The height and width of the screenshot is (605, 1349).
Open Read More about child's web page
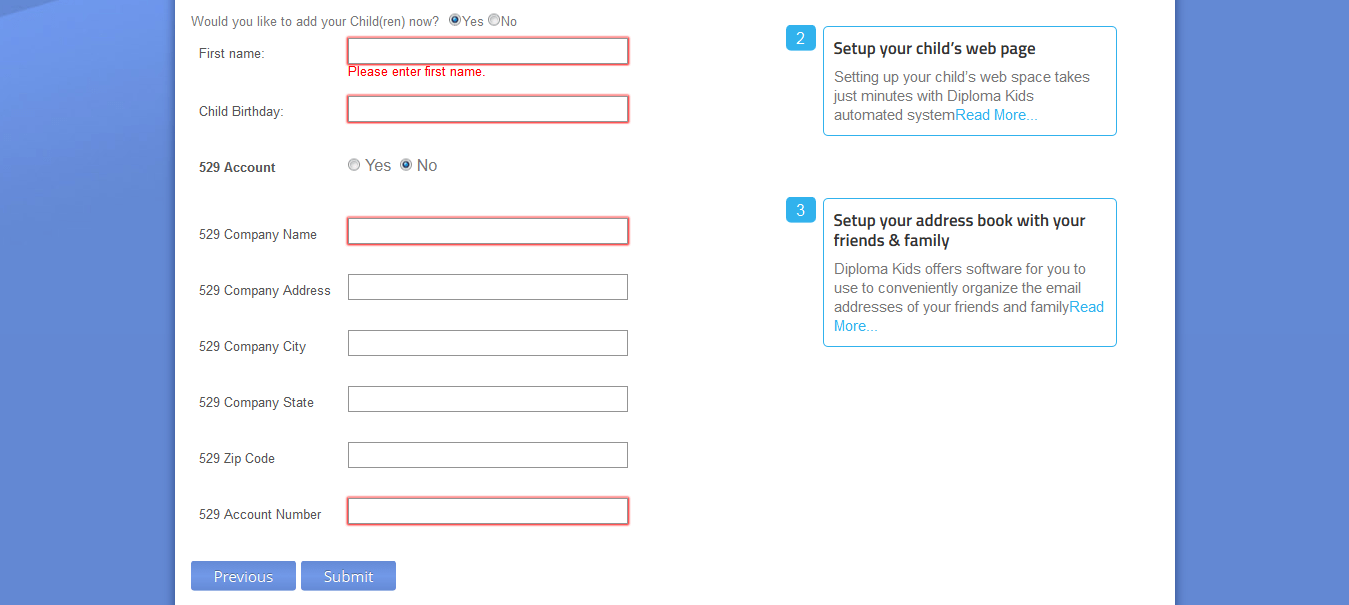click(x=995, y=114)
